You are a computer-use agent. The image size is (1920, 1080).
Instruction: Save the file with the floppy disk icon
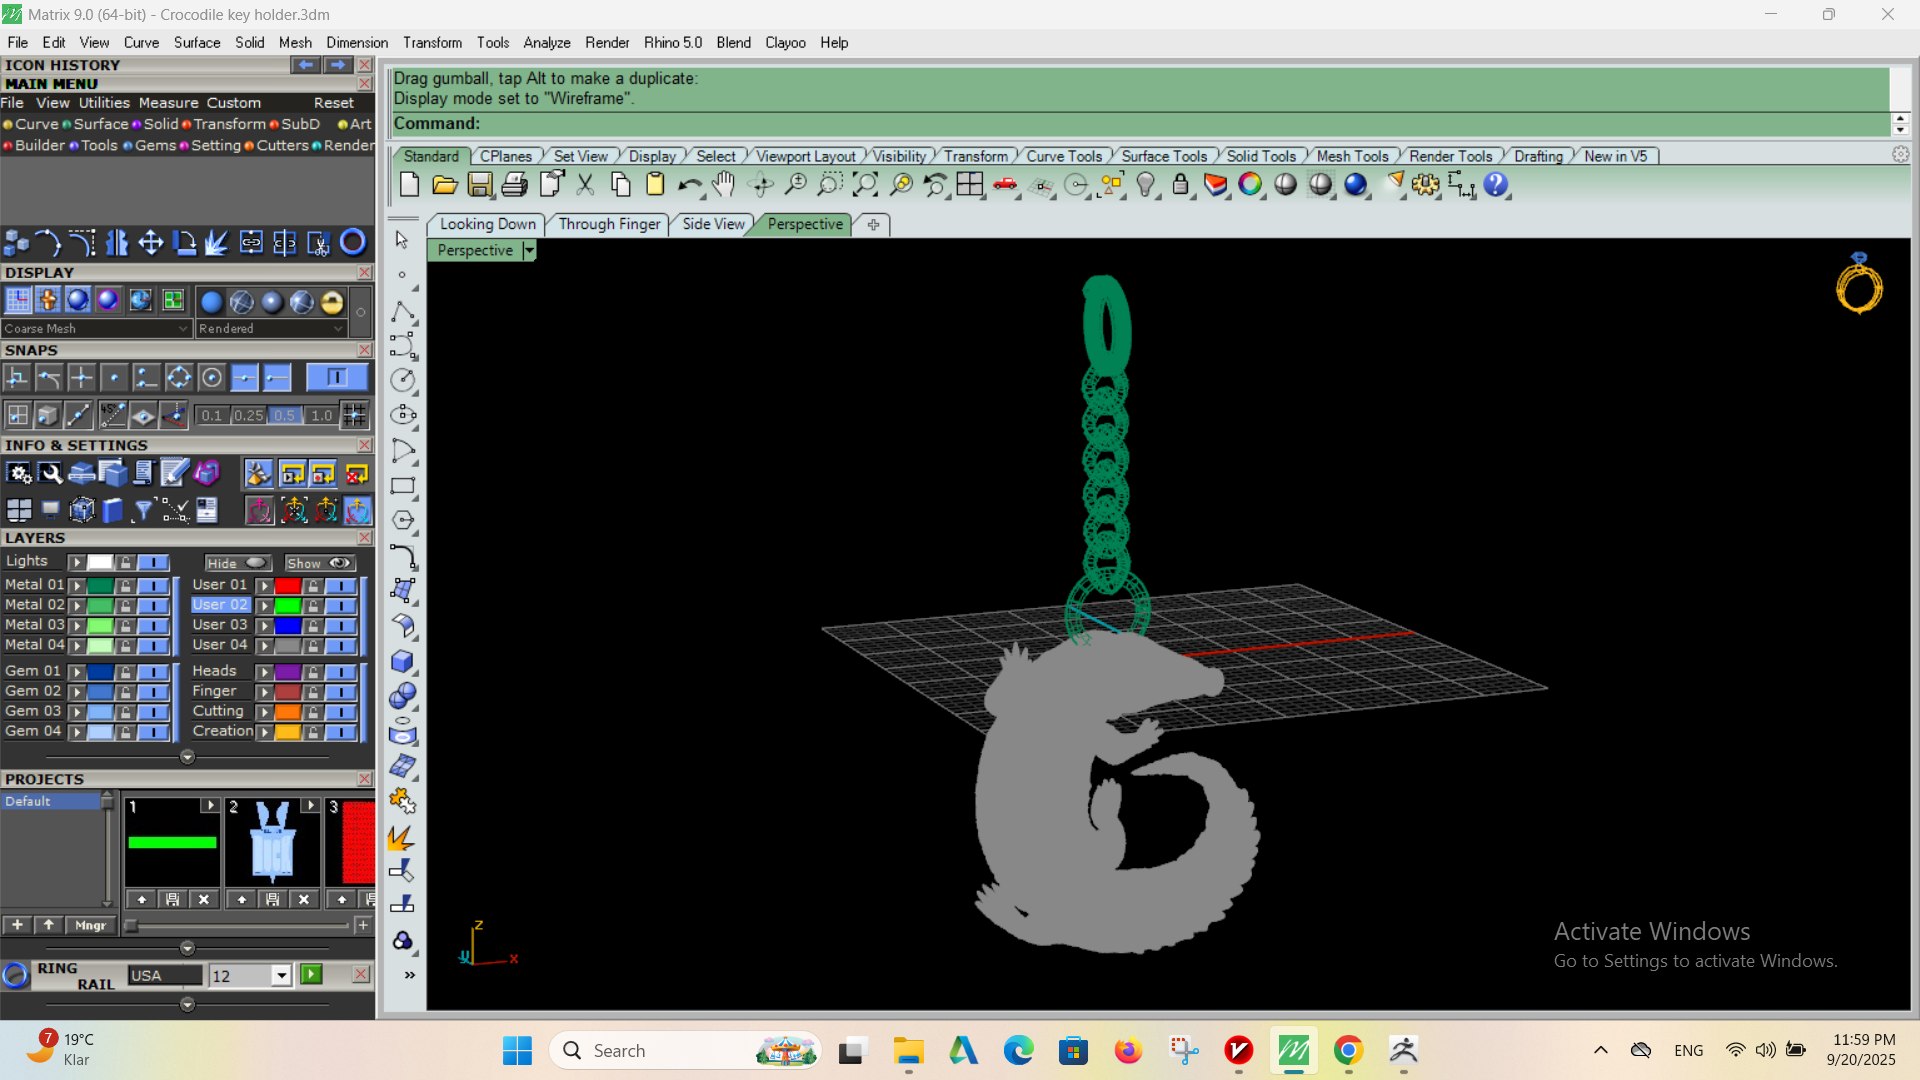(x=480, y=185)
